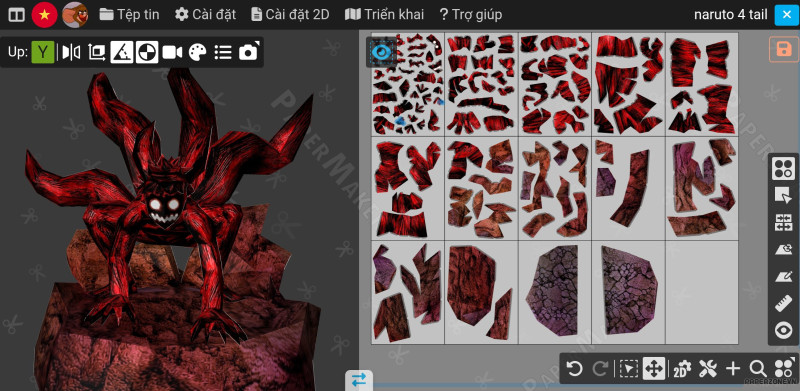The image size is (800, 391).
Task: Select the ruler measure tool
Action: tap(783, 304)
